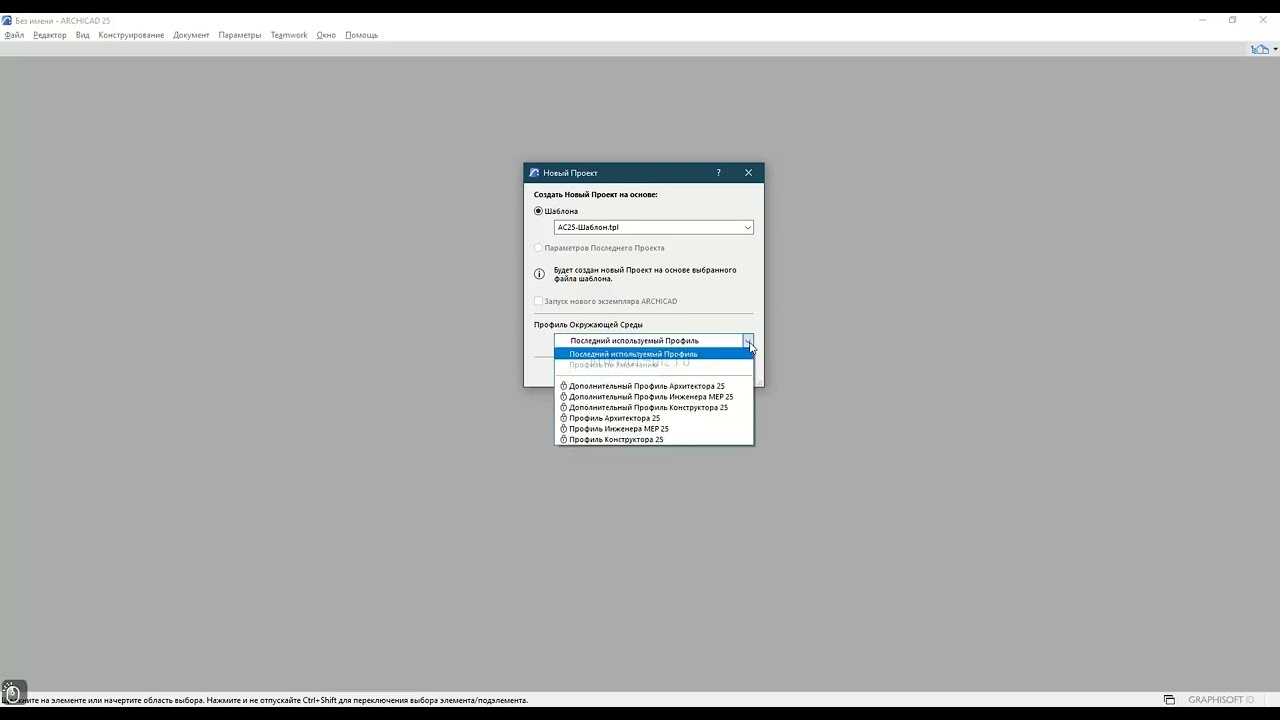The width and height of the screenshot is (1280, 720).
Task: Open the Файл menu
Action: tap(14, 35)
